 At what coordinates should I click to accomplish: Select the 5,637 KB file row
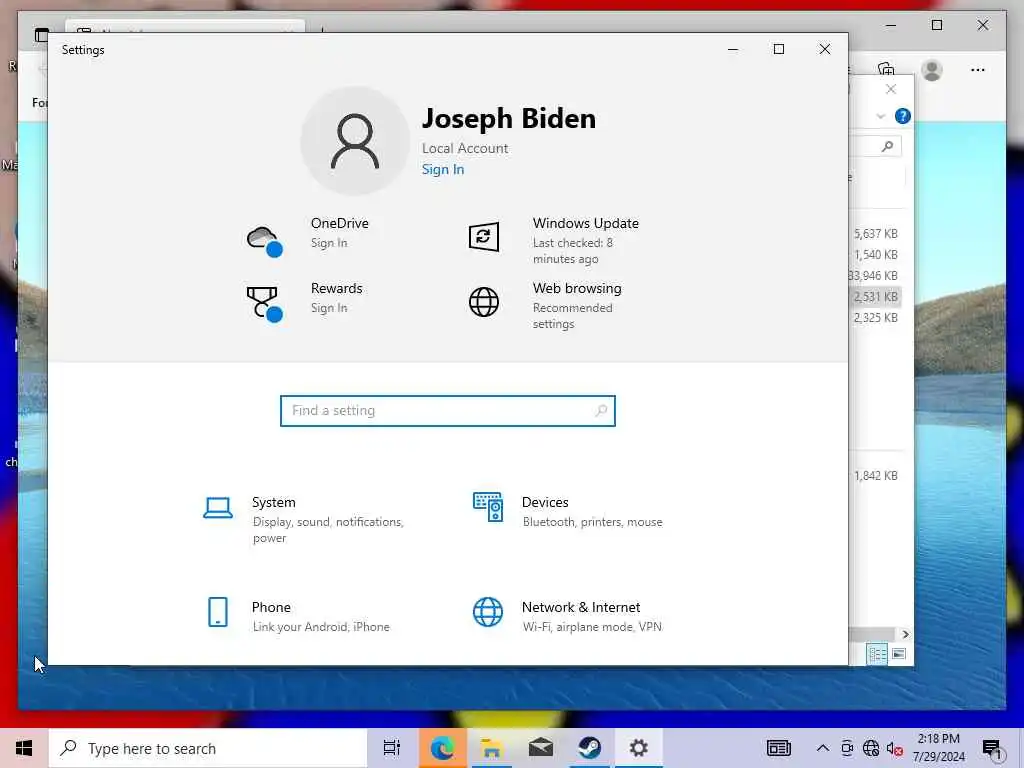point(875,234)
